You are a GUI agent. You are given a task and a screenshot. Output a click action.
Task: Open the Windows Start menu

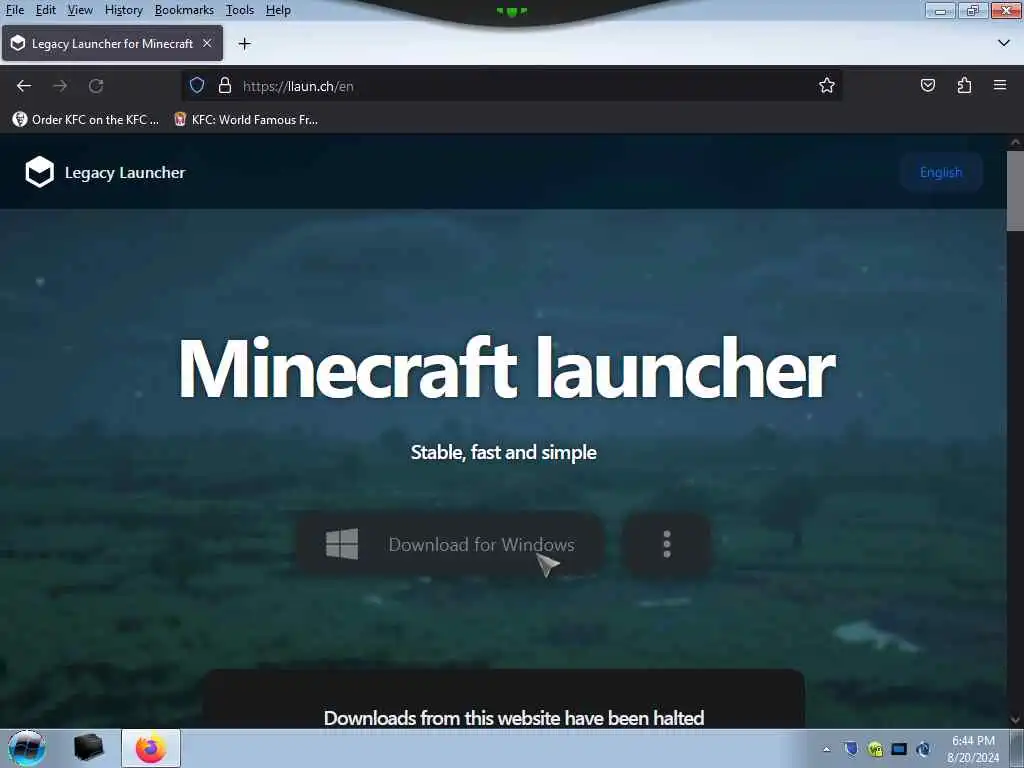pos(27,748)
